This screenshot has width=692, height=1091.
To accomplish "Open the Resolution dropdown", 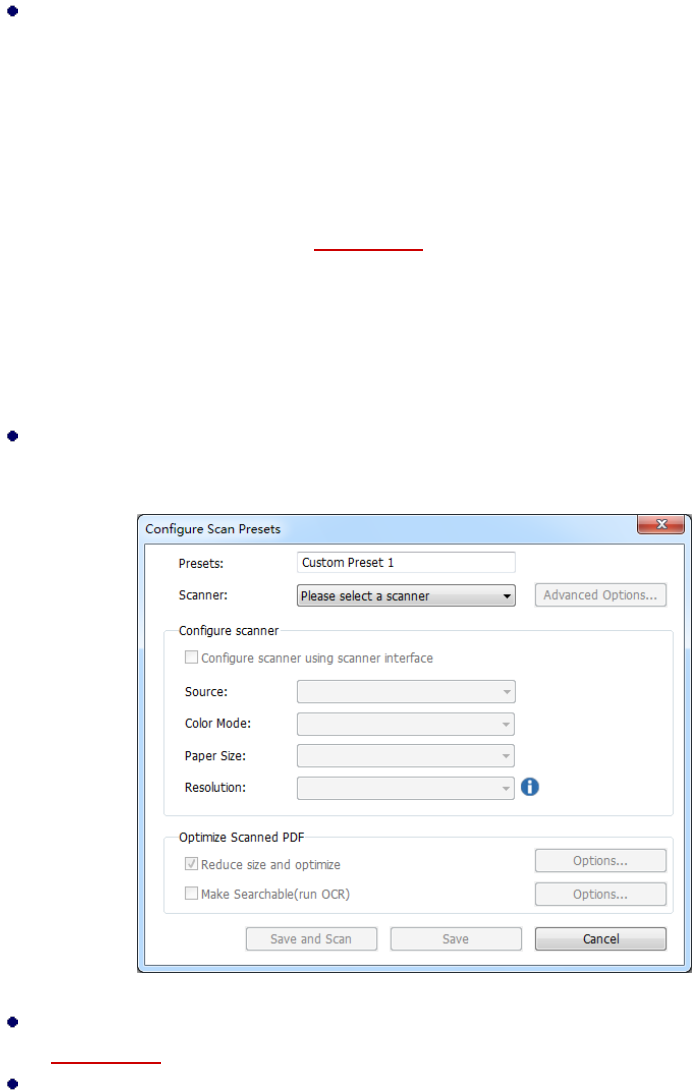I will [x=406, y=788].
